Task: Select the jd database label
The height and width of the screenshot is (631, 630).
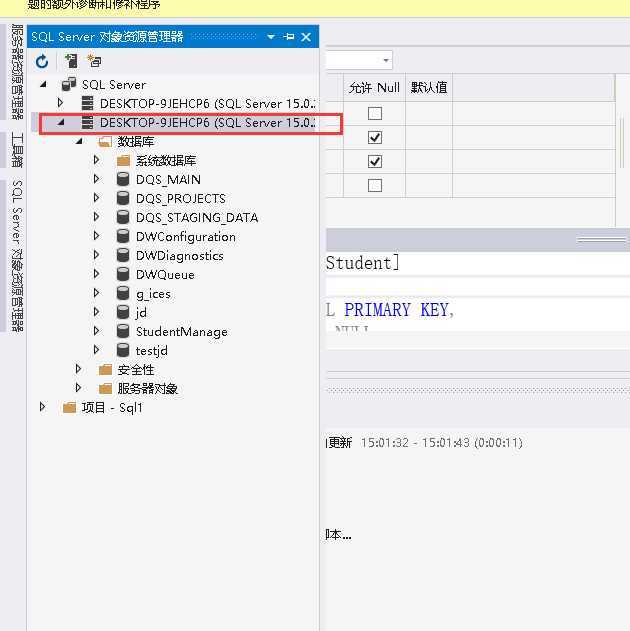Action: [141, 313]
